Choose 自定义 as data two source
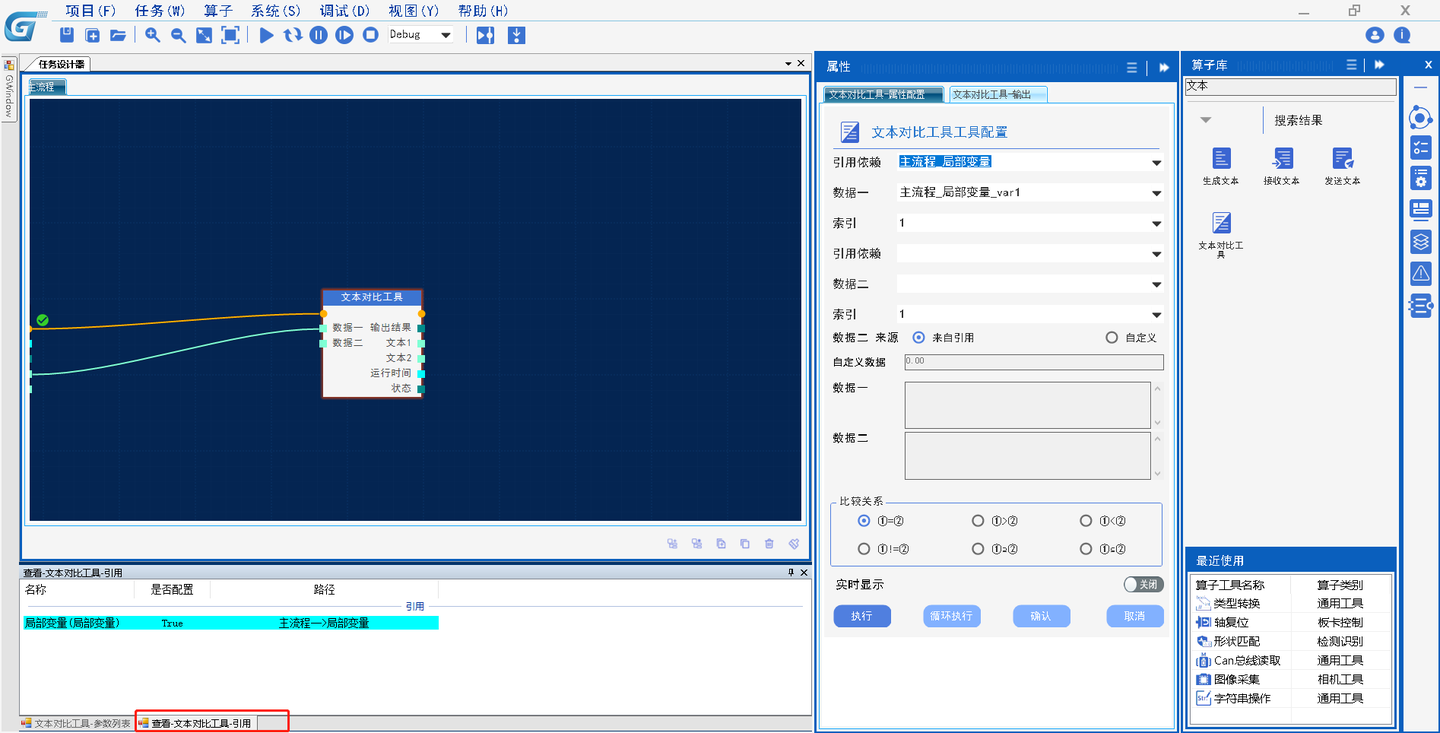 [x=1111, y=338]
